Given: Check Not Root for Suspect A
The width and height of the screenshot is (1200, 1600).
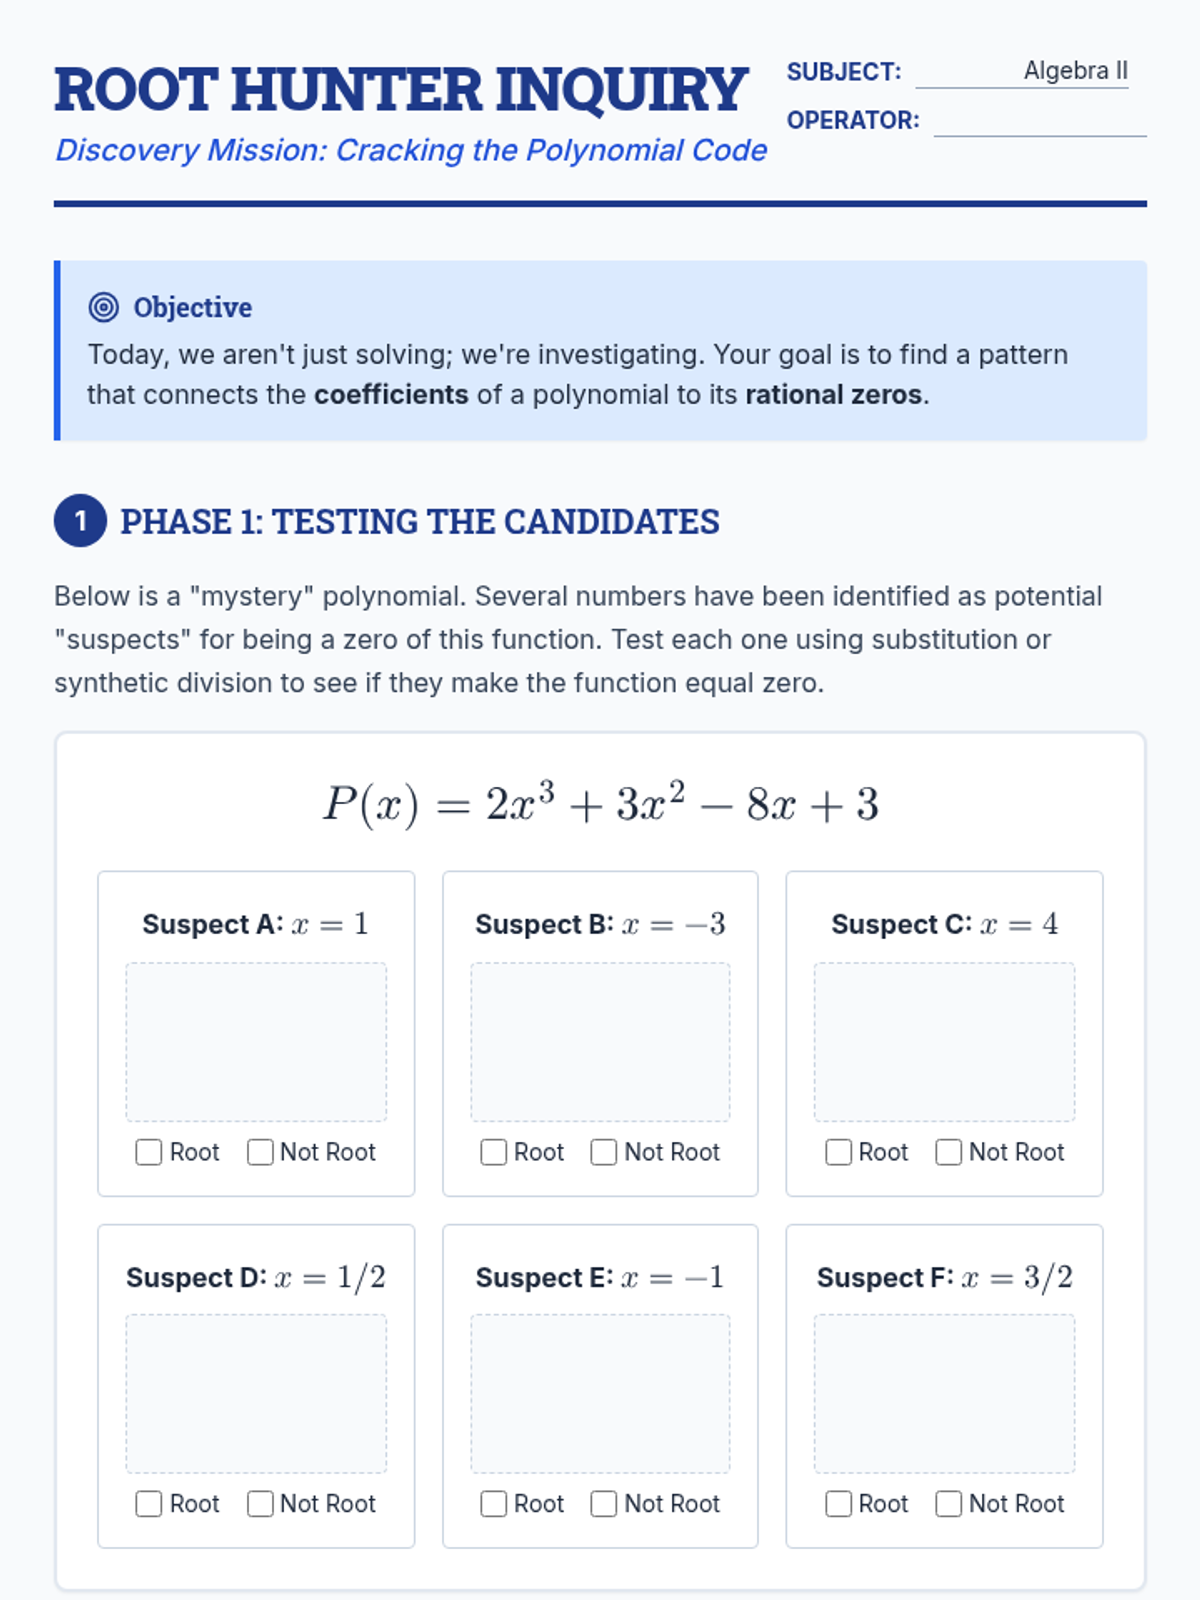Looking at the screenshot, I should click(x=260, y=1152).
